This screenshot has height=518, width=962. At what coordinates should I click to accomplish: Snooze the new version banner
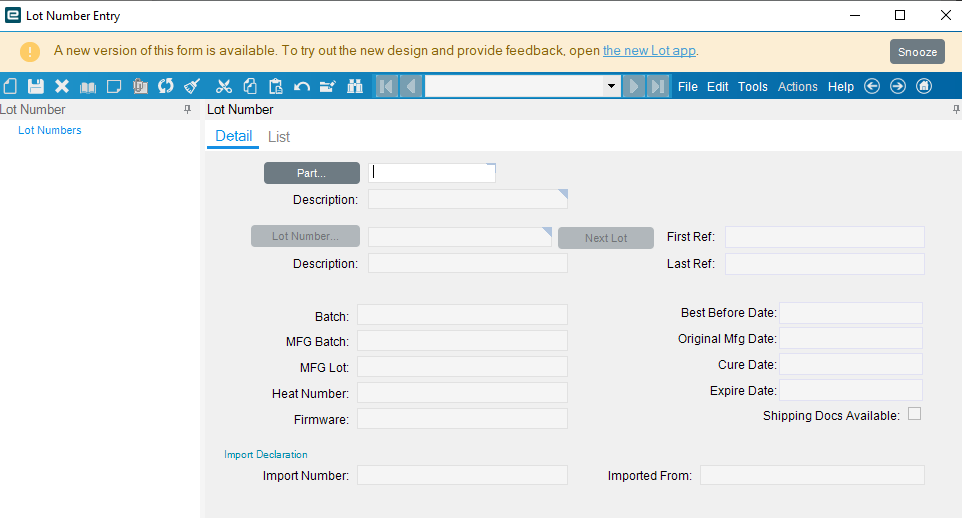[917, 52]
